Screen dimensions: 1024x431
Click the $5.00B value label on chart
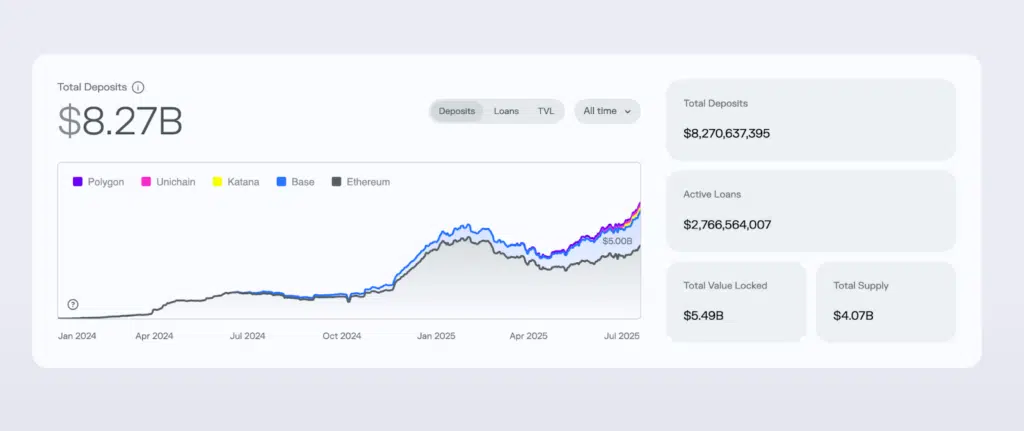[616, 241]
